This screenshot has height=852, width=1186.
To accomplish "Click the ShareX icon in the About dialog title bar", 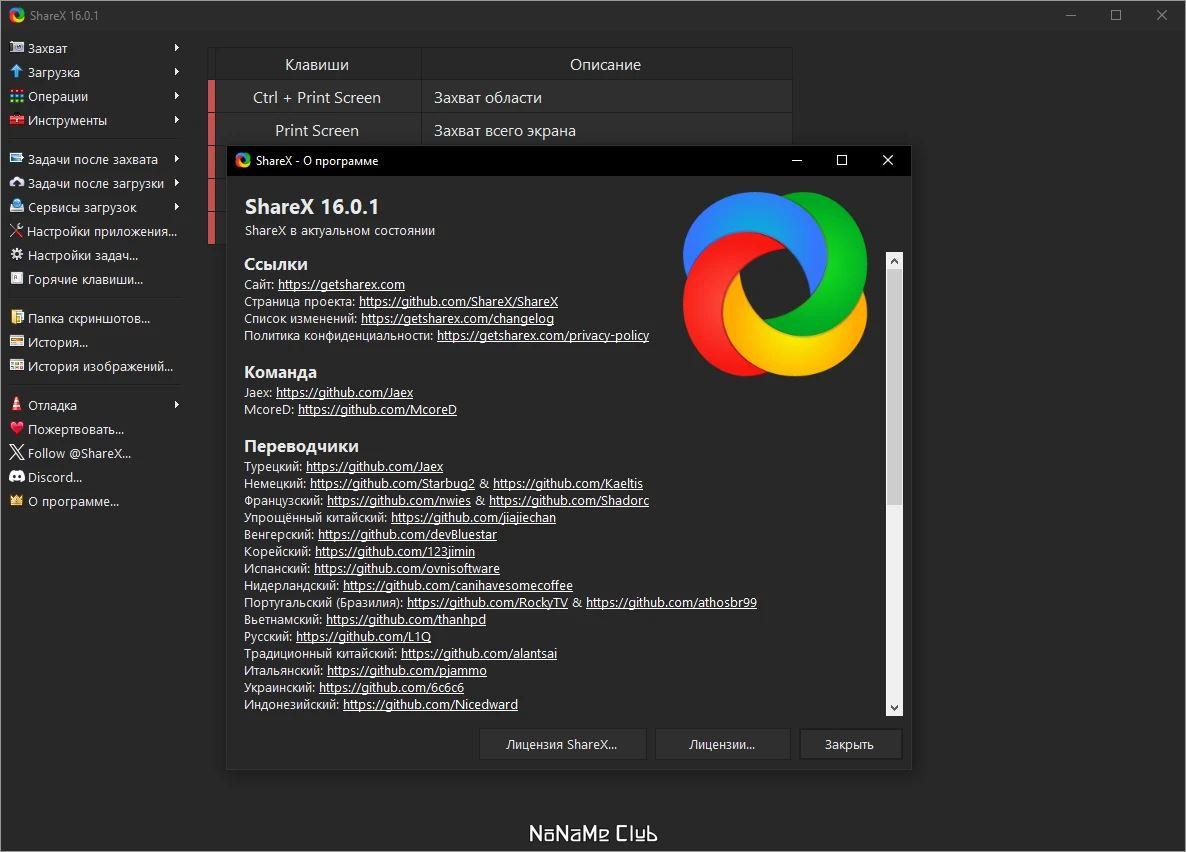I will click(x=243, y=160).
